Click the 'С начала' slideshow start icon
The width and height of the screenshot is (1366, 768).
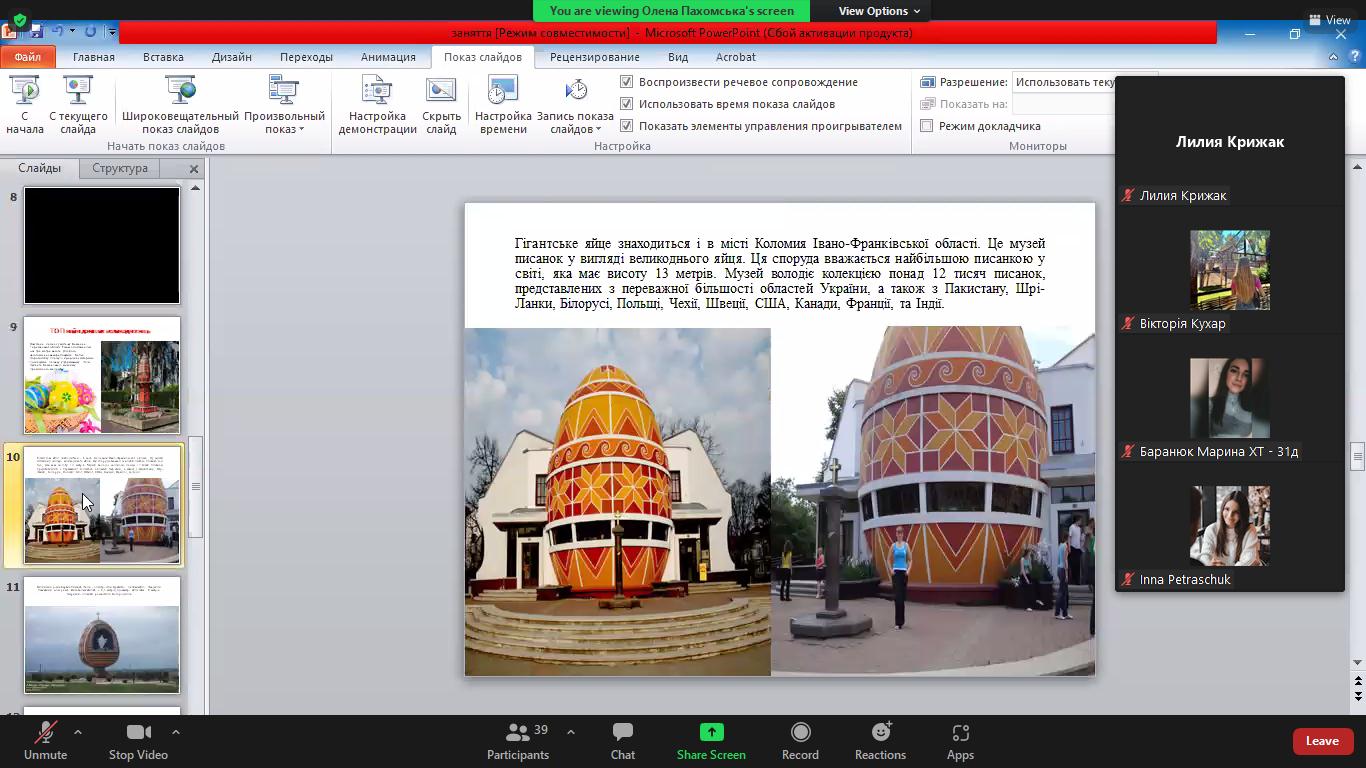pos(25,92)
